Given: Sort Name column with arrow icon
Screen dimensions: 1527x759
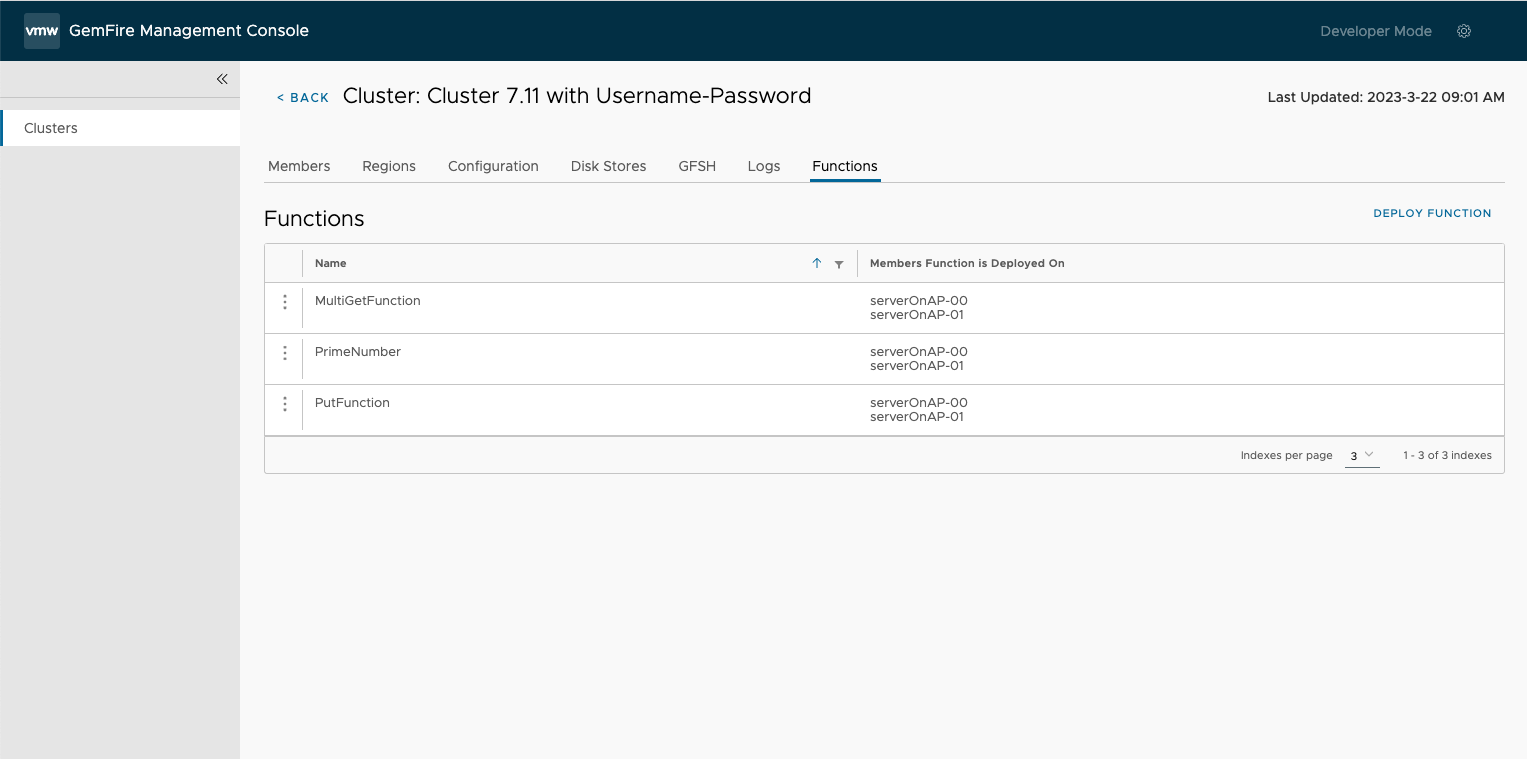Looking at the screenshot, I should pos(817,263).
